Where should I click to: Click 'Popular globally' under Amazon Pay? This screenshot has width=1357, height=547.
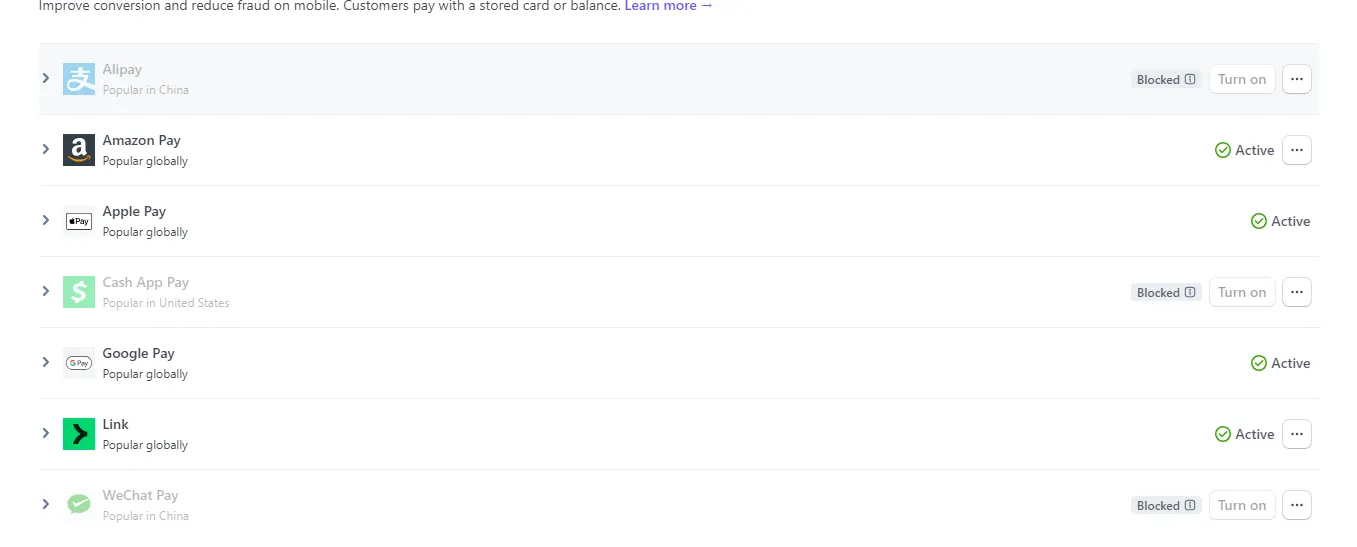click(x=145, y=161)
